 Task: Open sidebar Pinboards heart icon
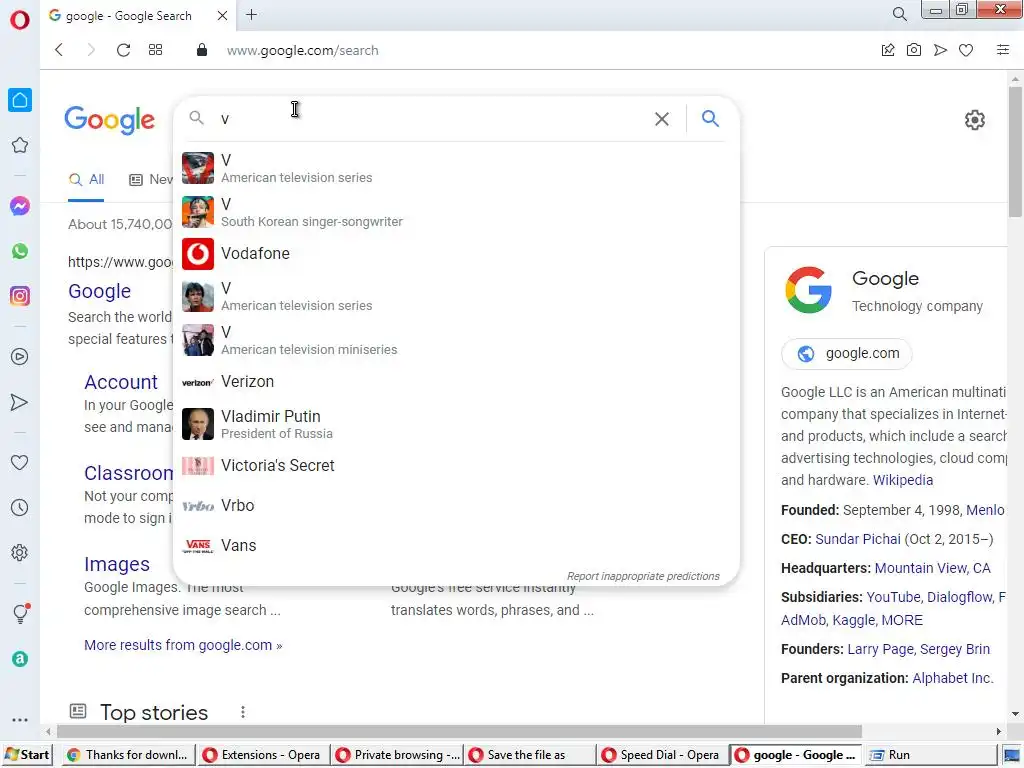tap(20, 462)
